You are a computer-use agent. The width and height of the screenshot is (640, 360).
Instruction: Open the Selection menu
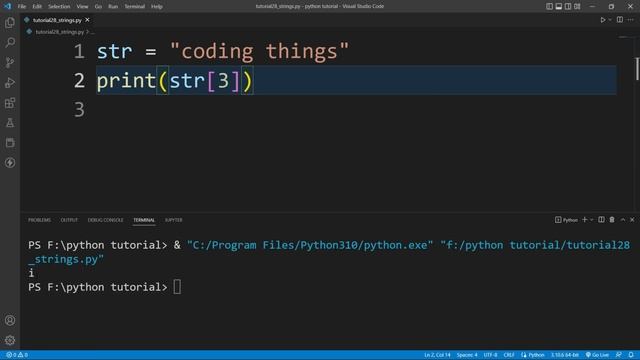click(59, 7)
